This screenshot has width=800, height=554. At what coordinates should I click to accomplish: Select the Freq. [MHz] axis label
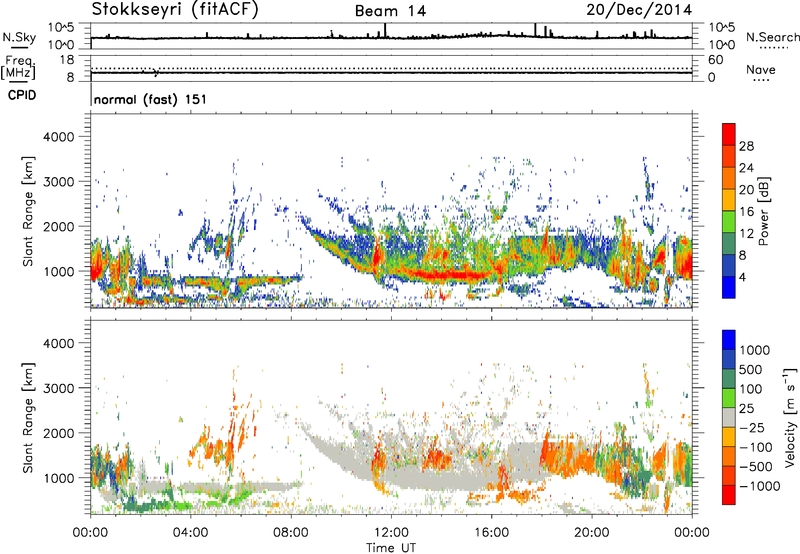pyautogui.click(x=18, y=67)
